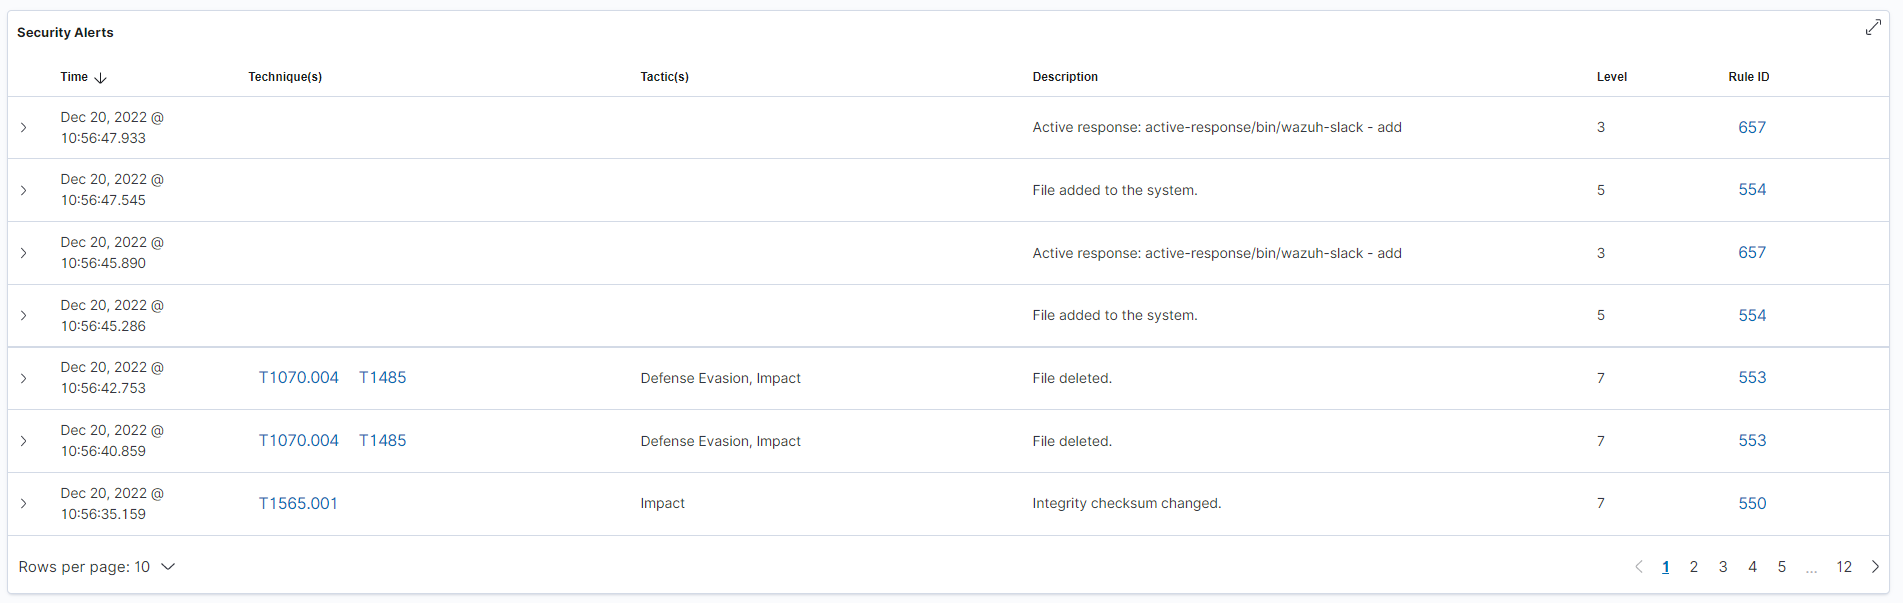Select technique T1070.004 in the File deleted row
The image size is (1903, 603).
(298, 378)
